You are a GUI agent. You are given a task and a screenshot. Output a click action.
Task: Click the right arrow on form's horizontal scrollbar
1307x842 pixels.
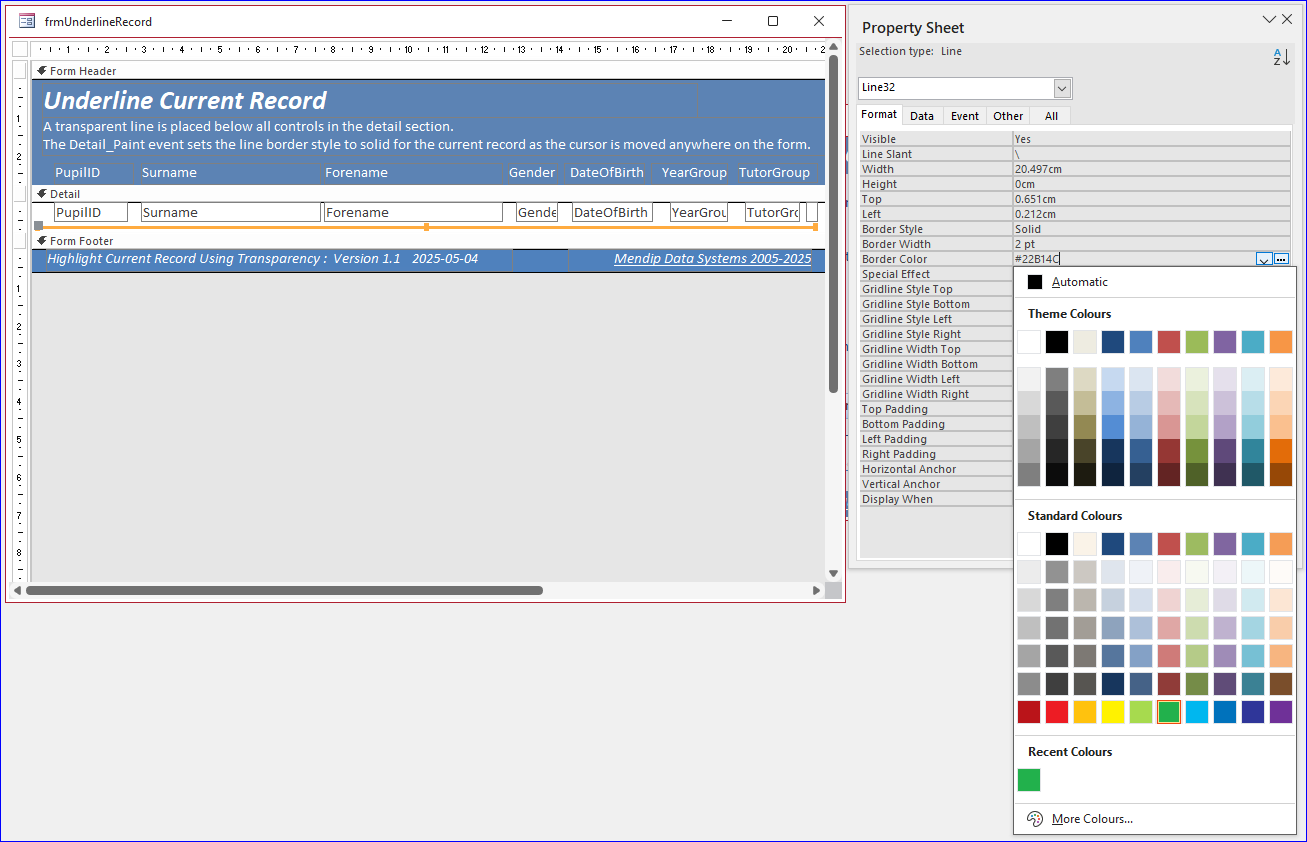coord(816,590)
